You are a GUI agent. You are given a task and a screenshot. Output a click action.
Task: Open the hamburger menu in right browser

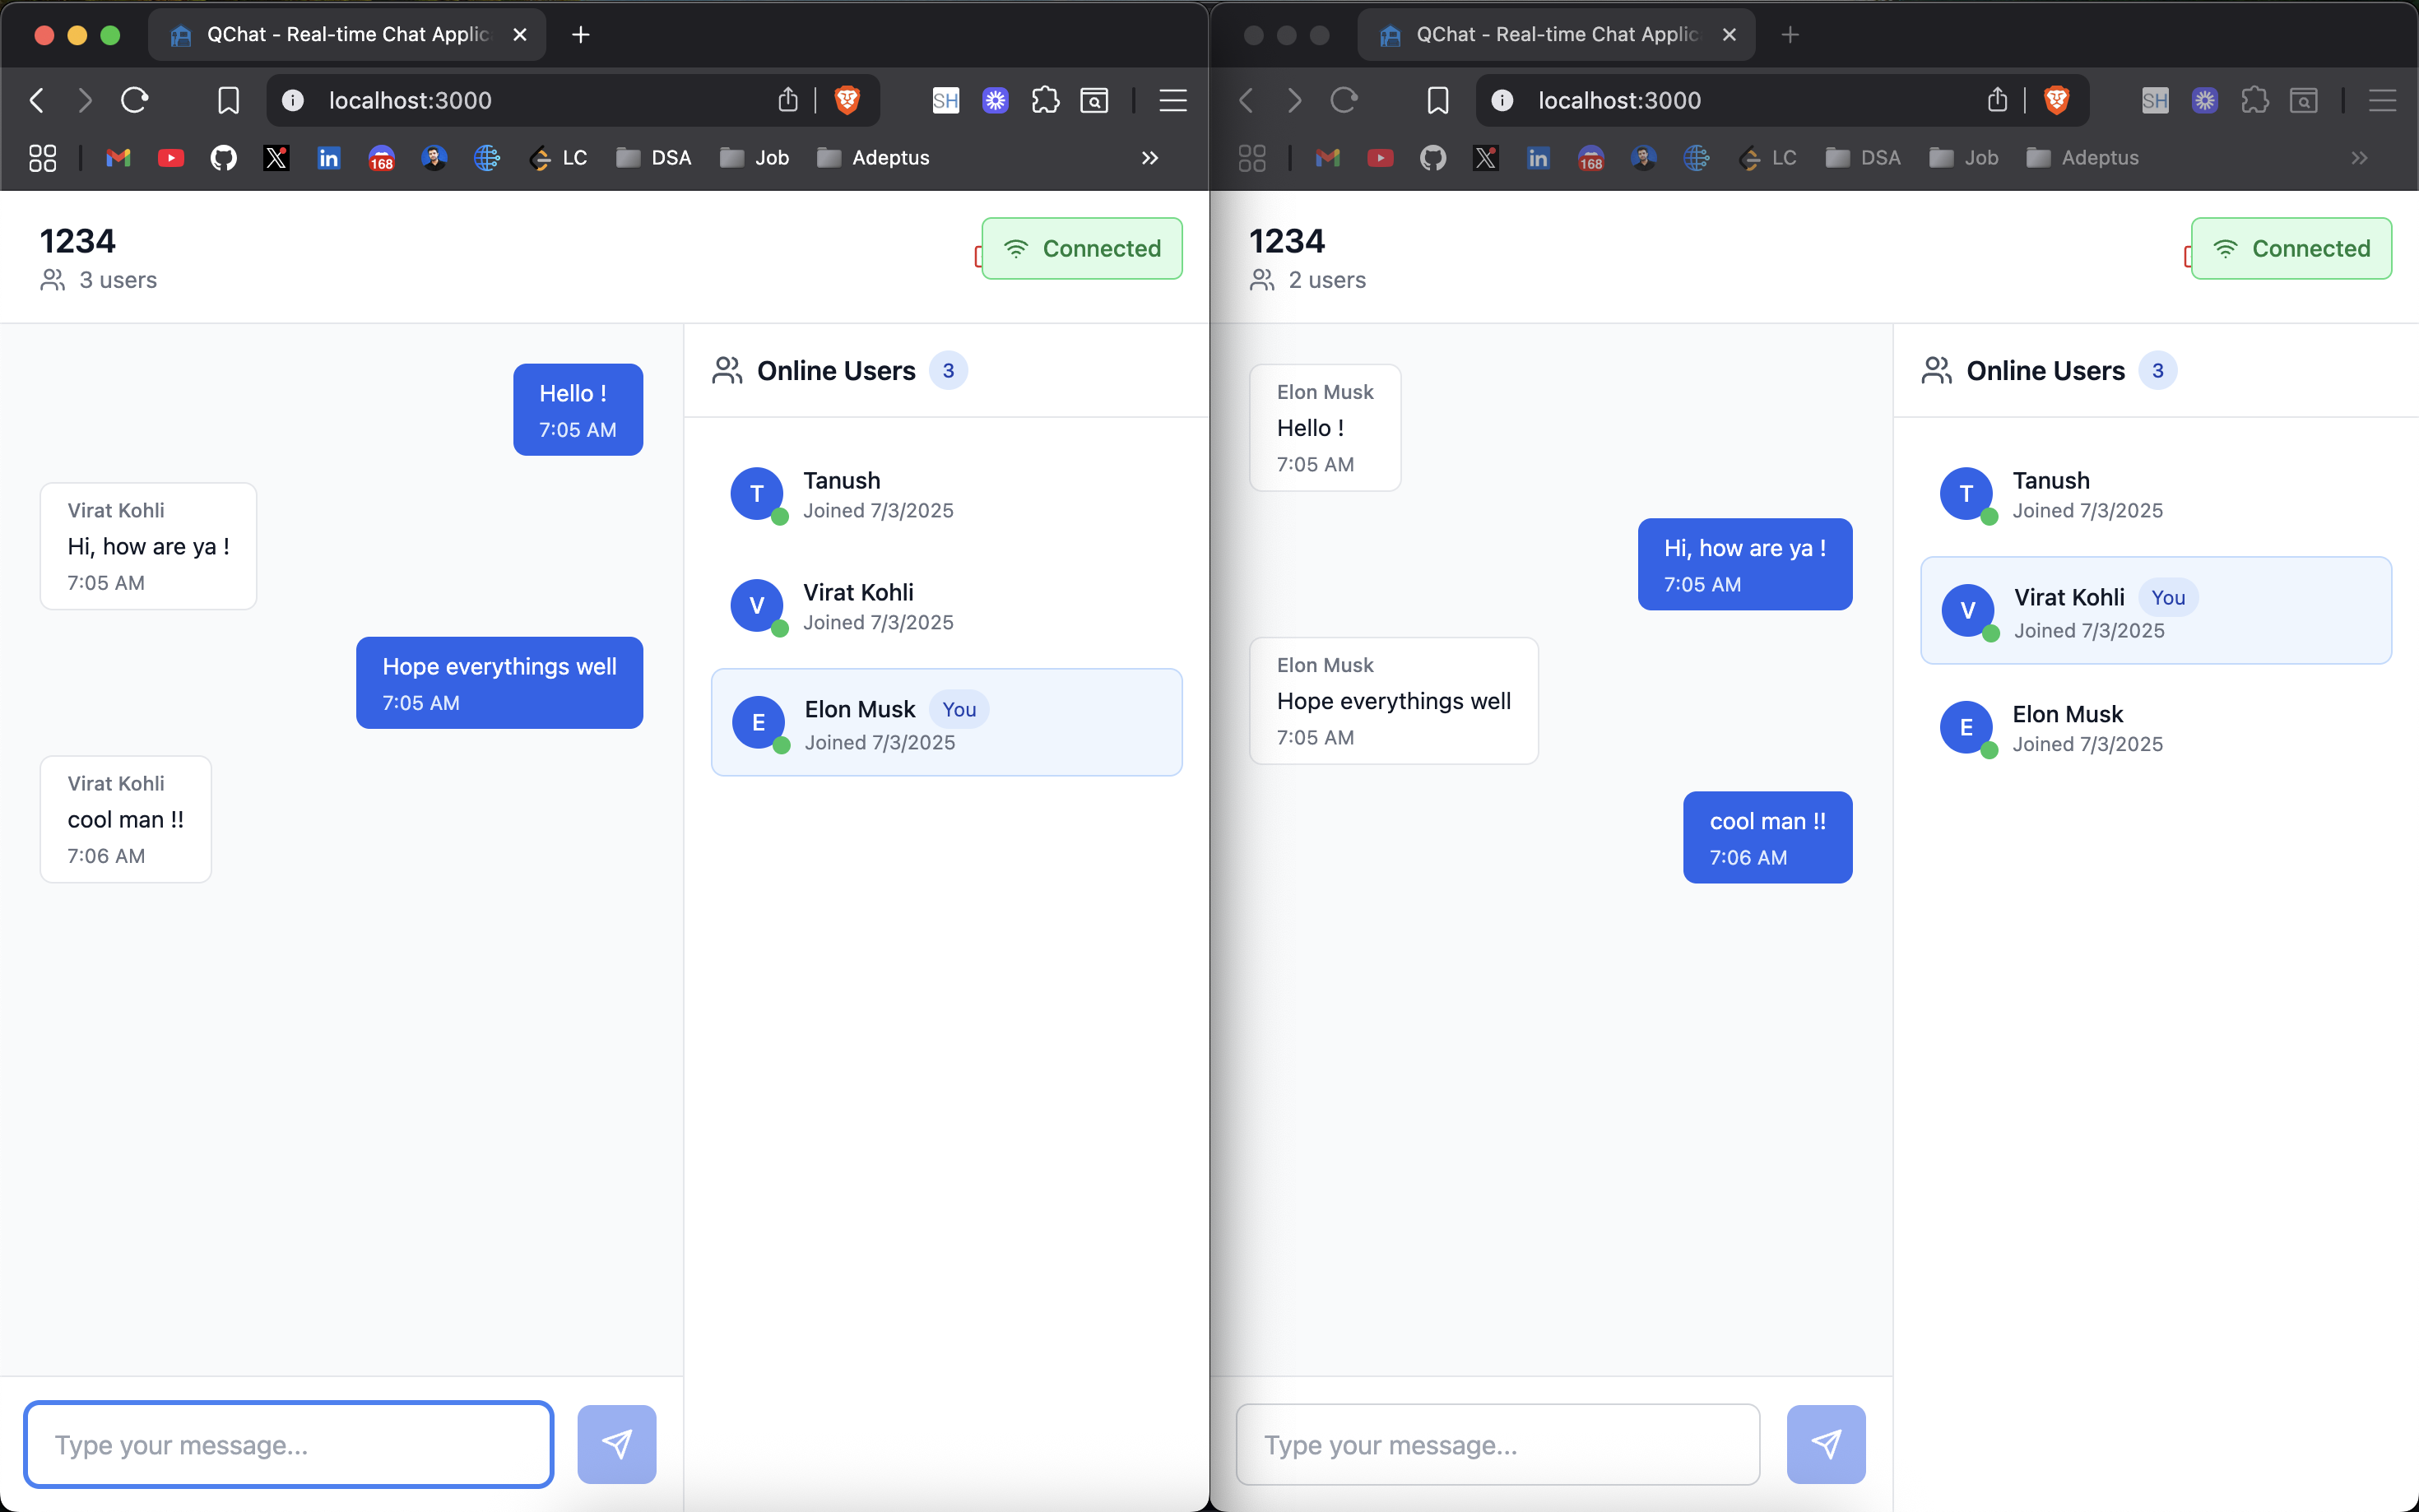click(2382, 100)
